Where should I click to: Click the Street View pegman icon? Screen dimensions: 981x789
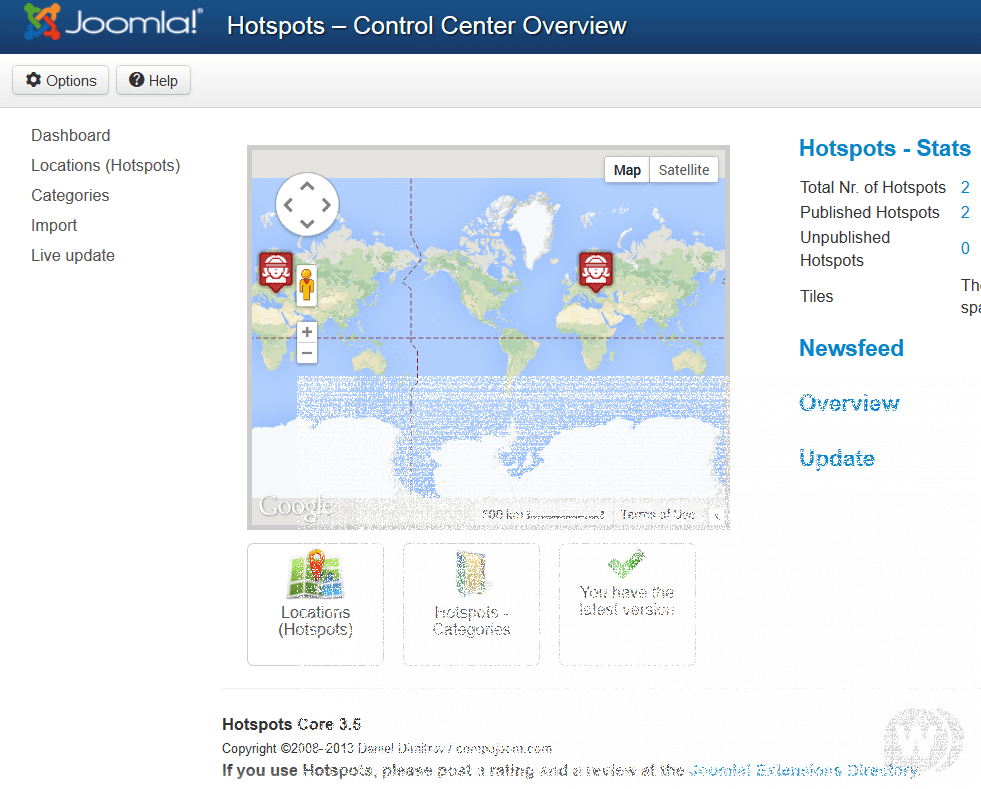tap(306, 285)
